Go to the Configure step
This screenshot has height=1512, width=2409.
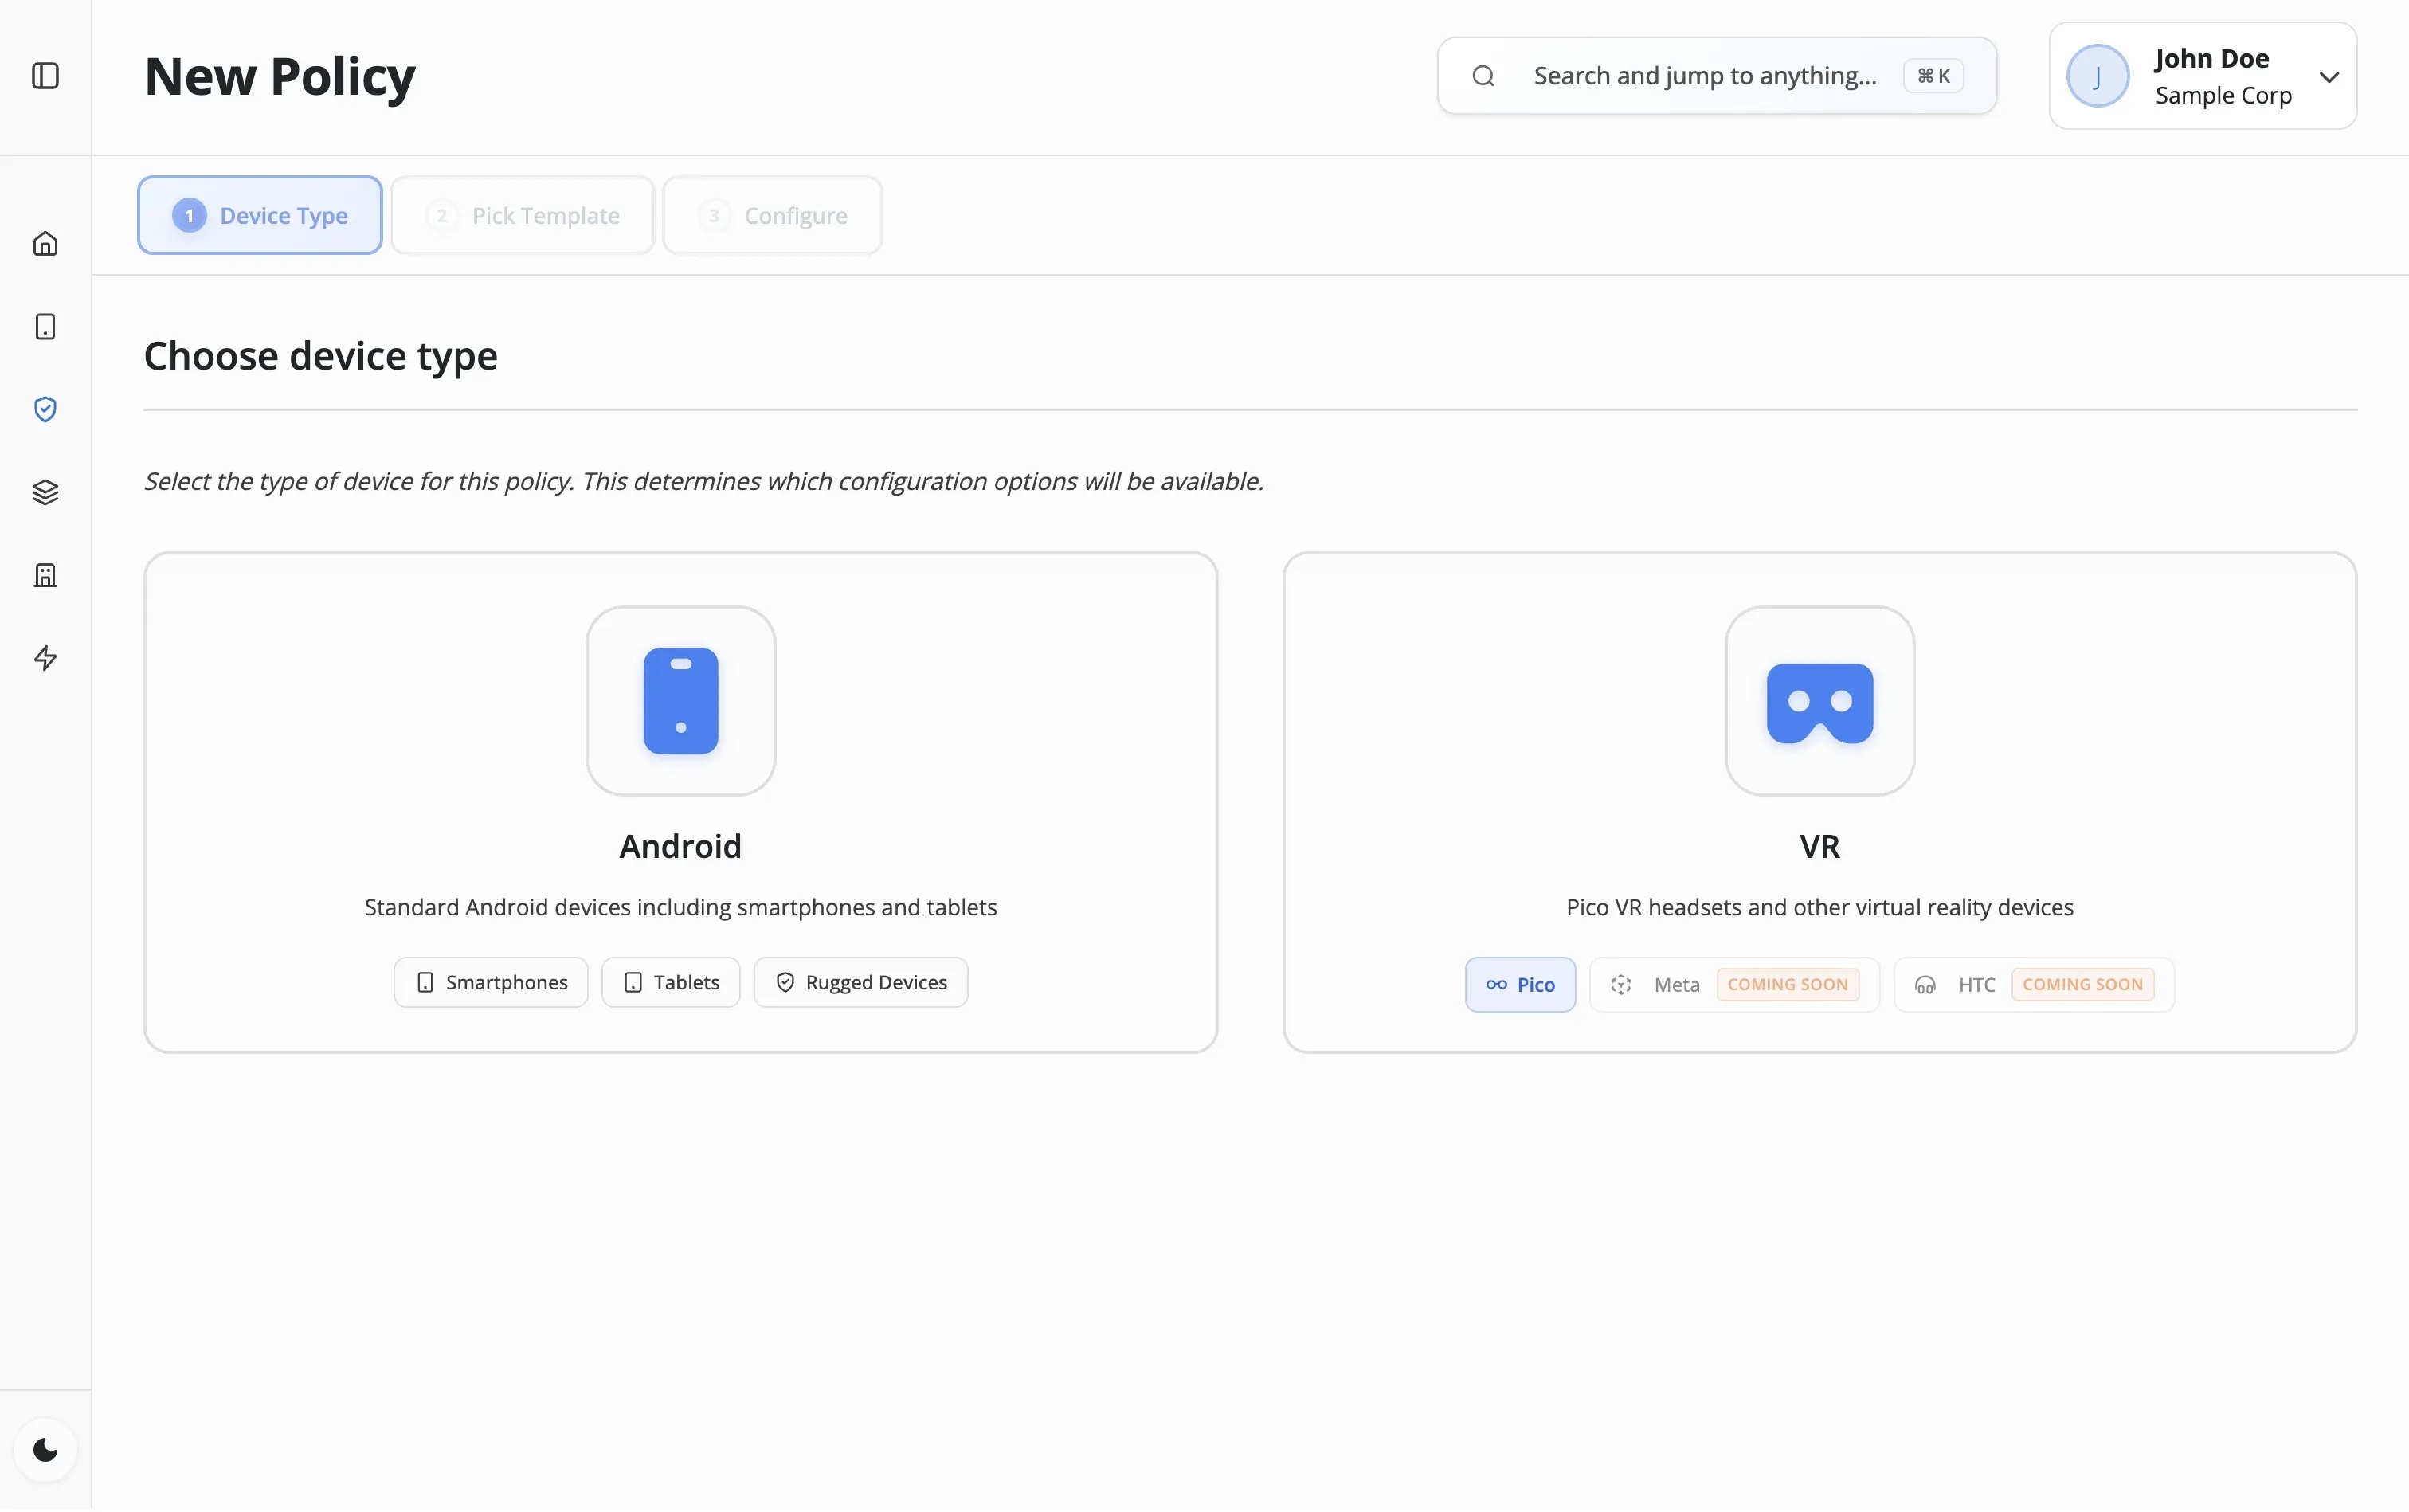pyautogui.click(x=772, y=215)
